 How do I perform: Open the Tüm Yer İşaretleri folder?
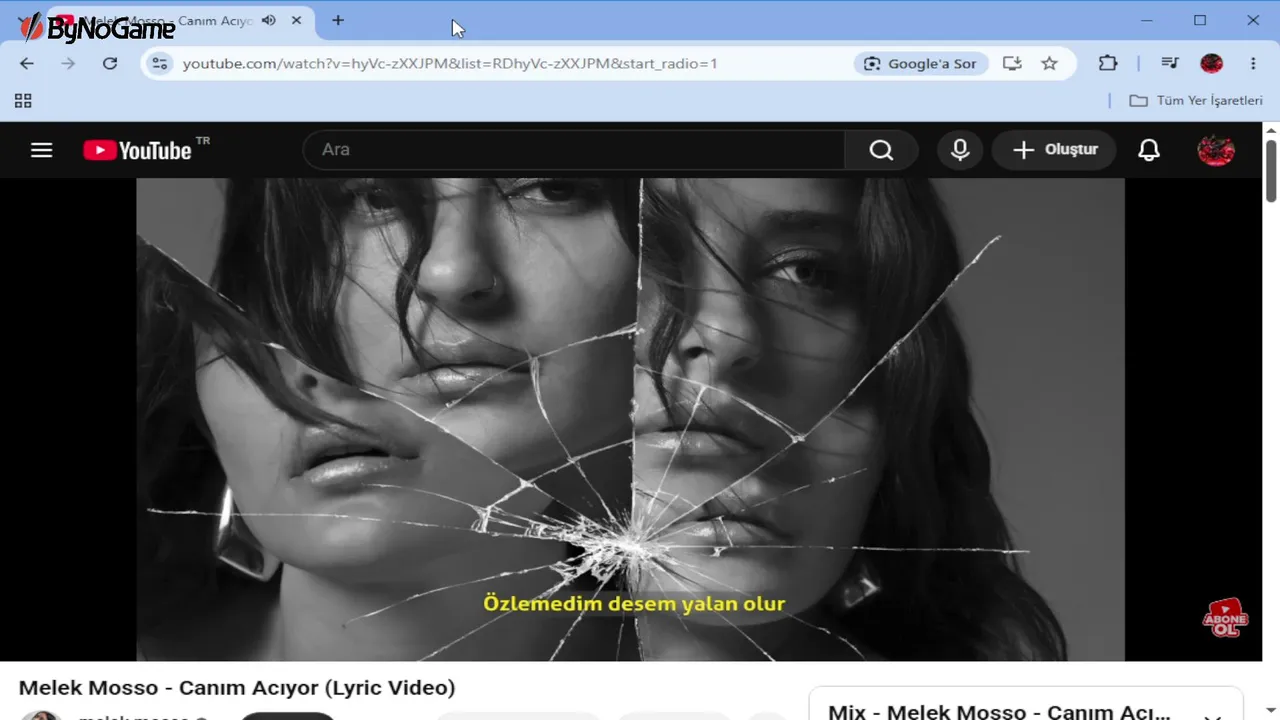pos(1196,100)
